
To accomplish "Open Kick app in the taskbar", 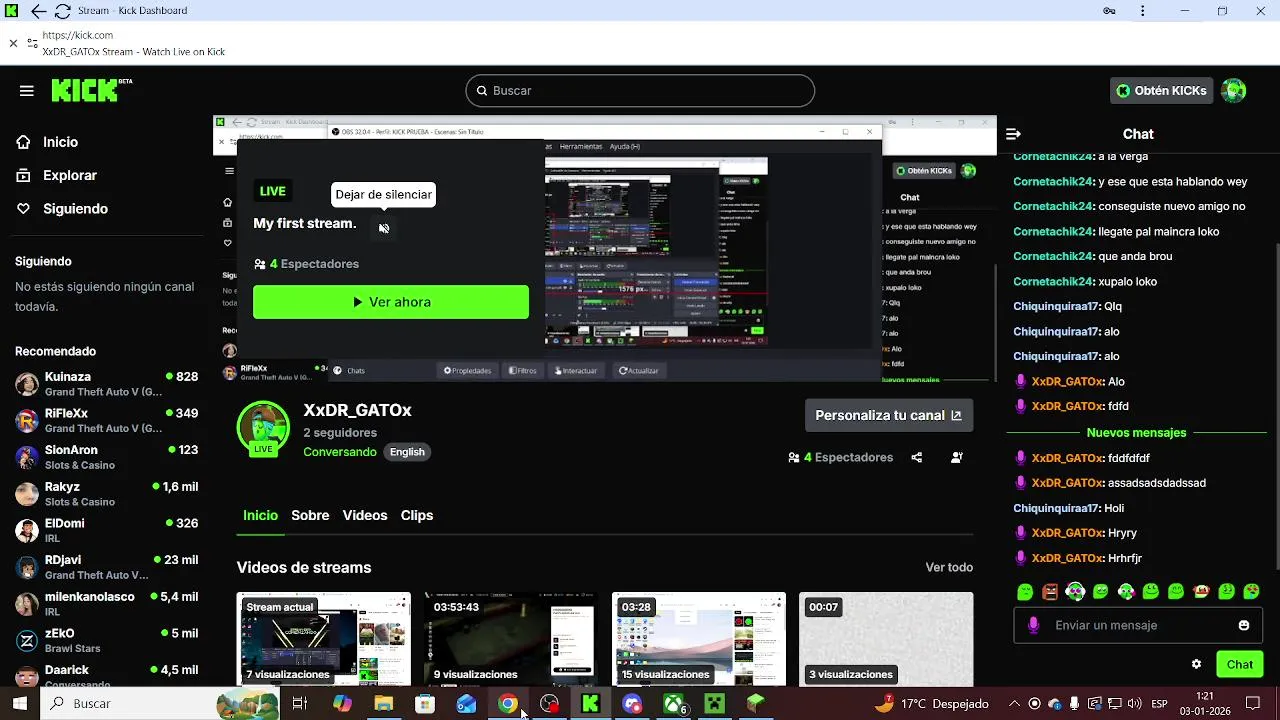I will [590, 704].
